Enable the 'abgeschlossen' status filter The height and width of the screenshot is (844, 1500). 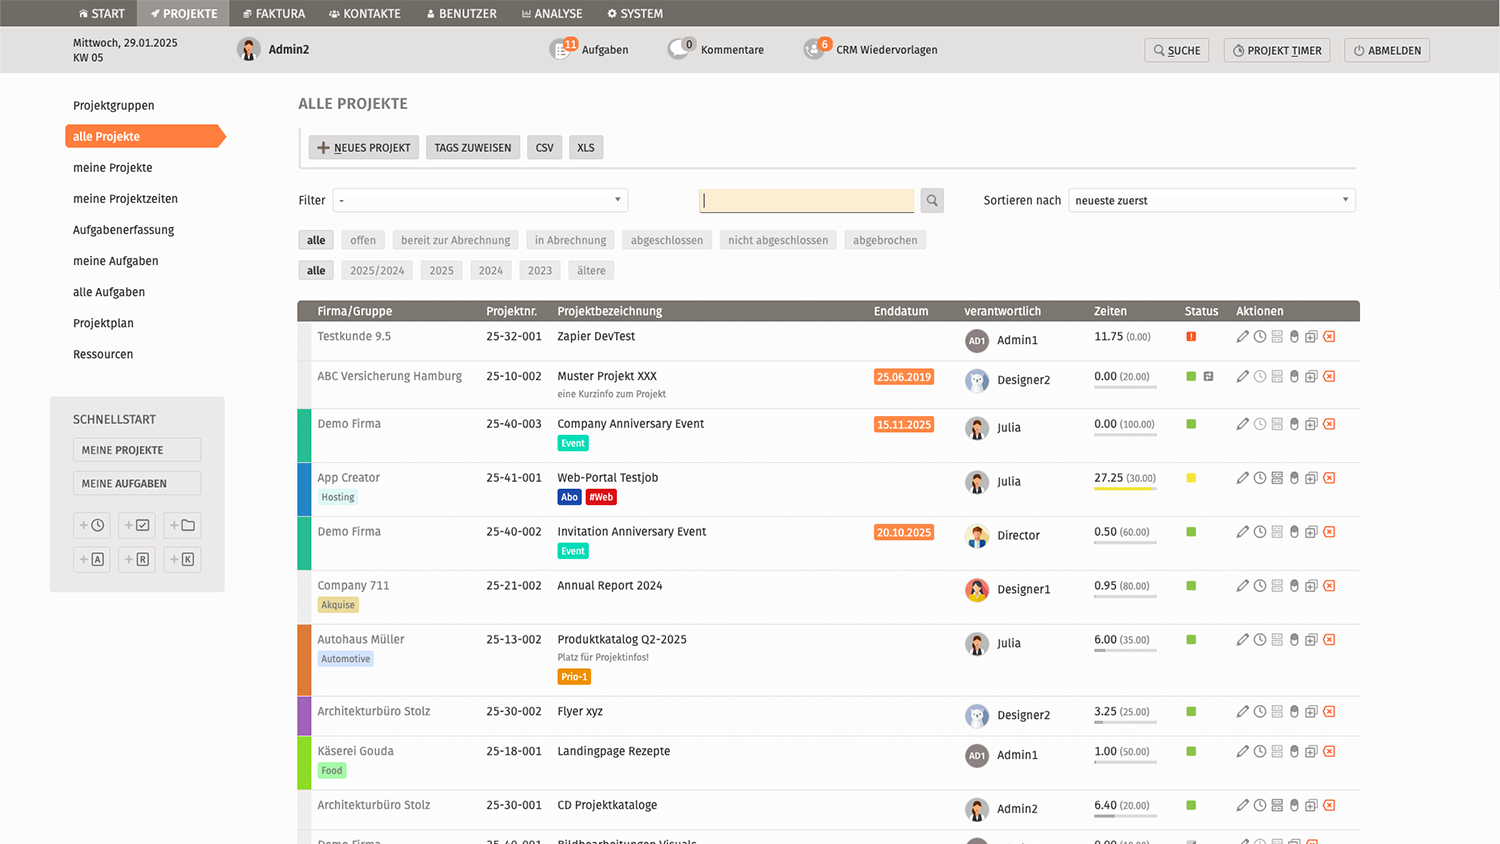pos(666,240)
